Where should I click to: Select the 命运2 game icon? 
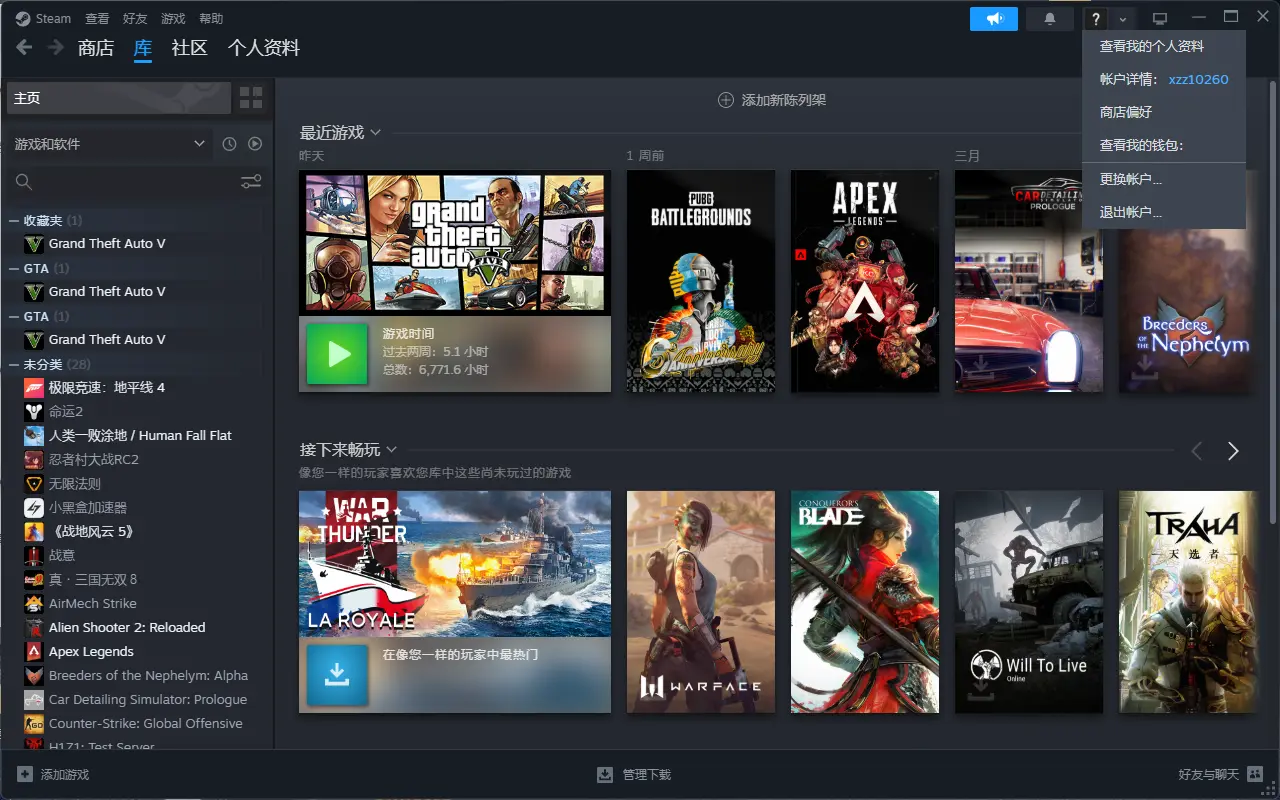coord(34,411)
